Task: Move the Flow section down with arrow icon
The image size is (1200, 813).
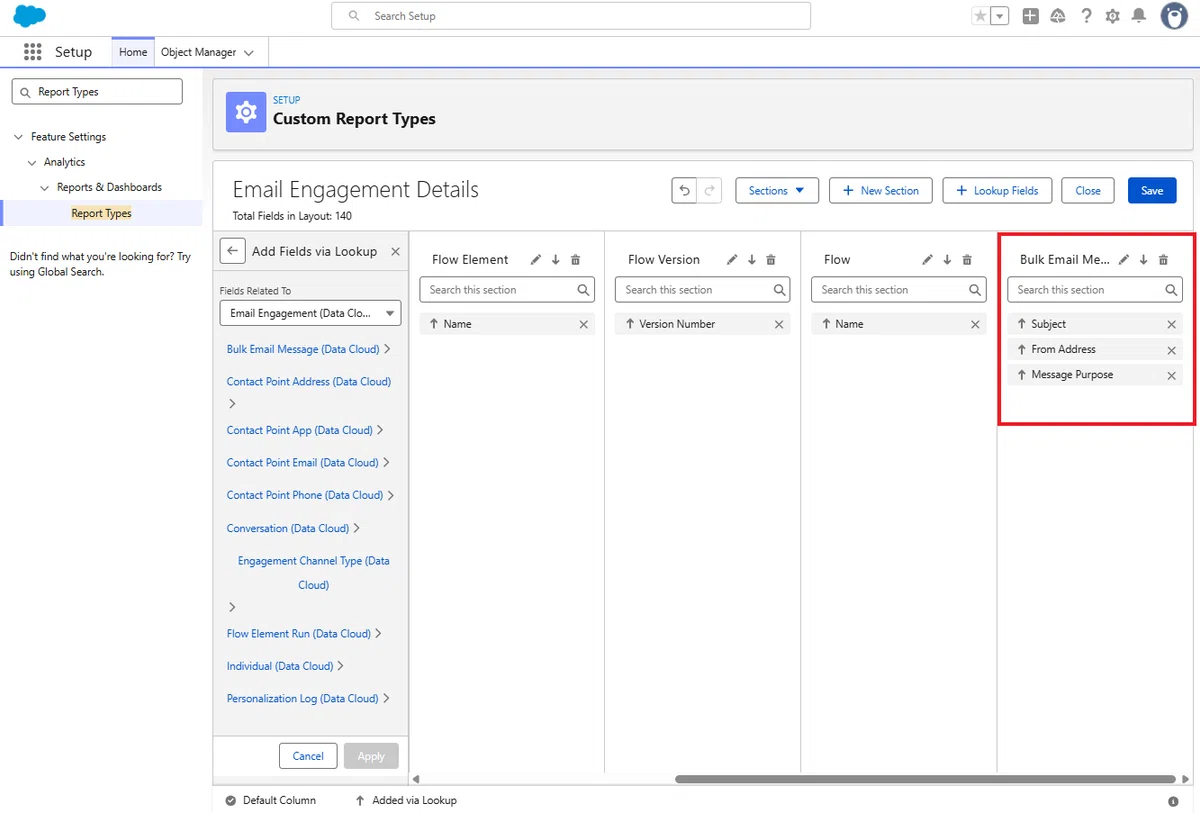Action: pyautogui.click(x=947, y=260)
